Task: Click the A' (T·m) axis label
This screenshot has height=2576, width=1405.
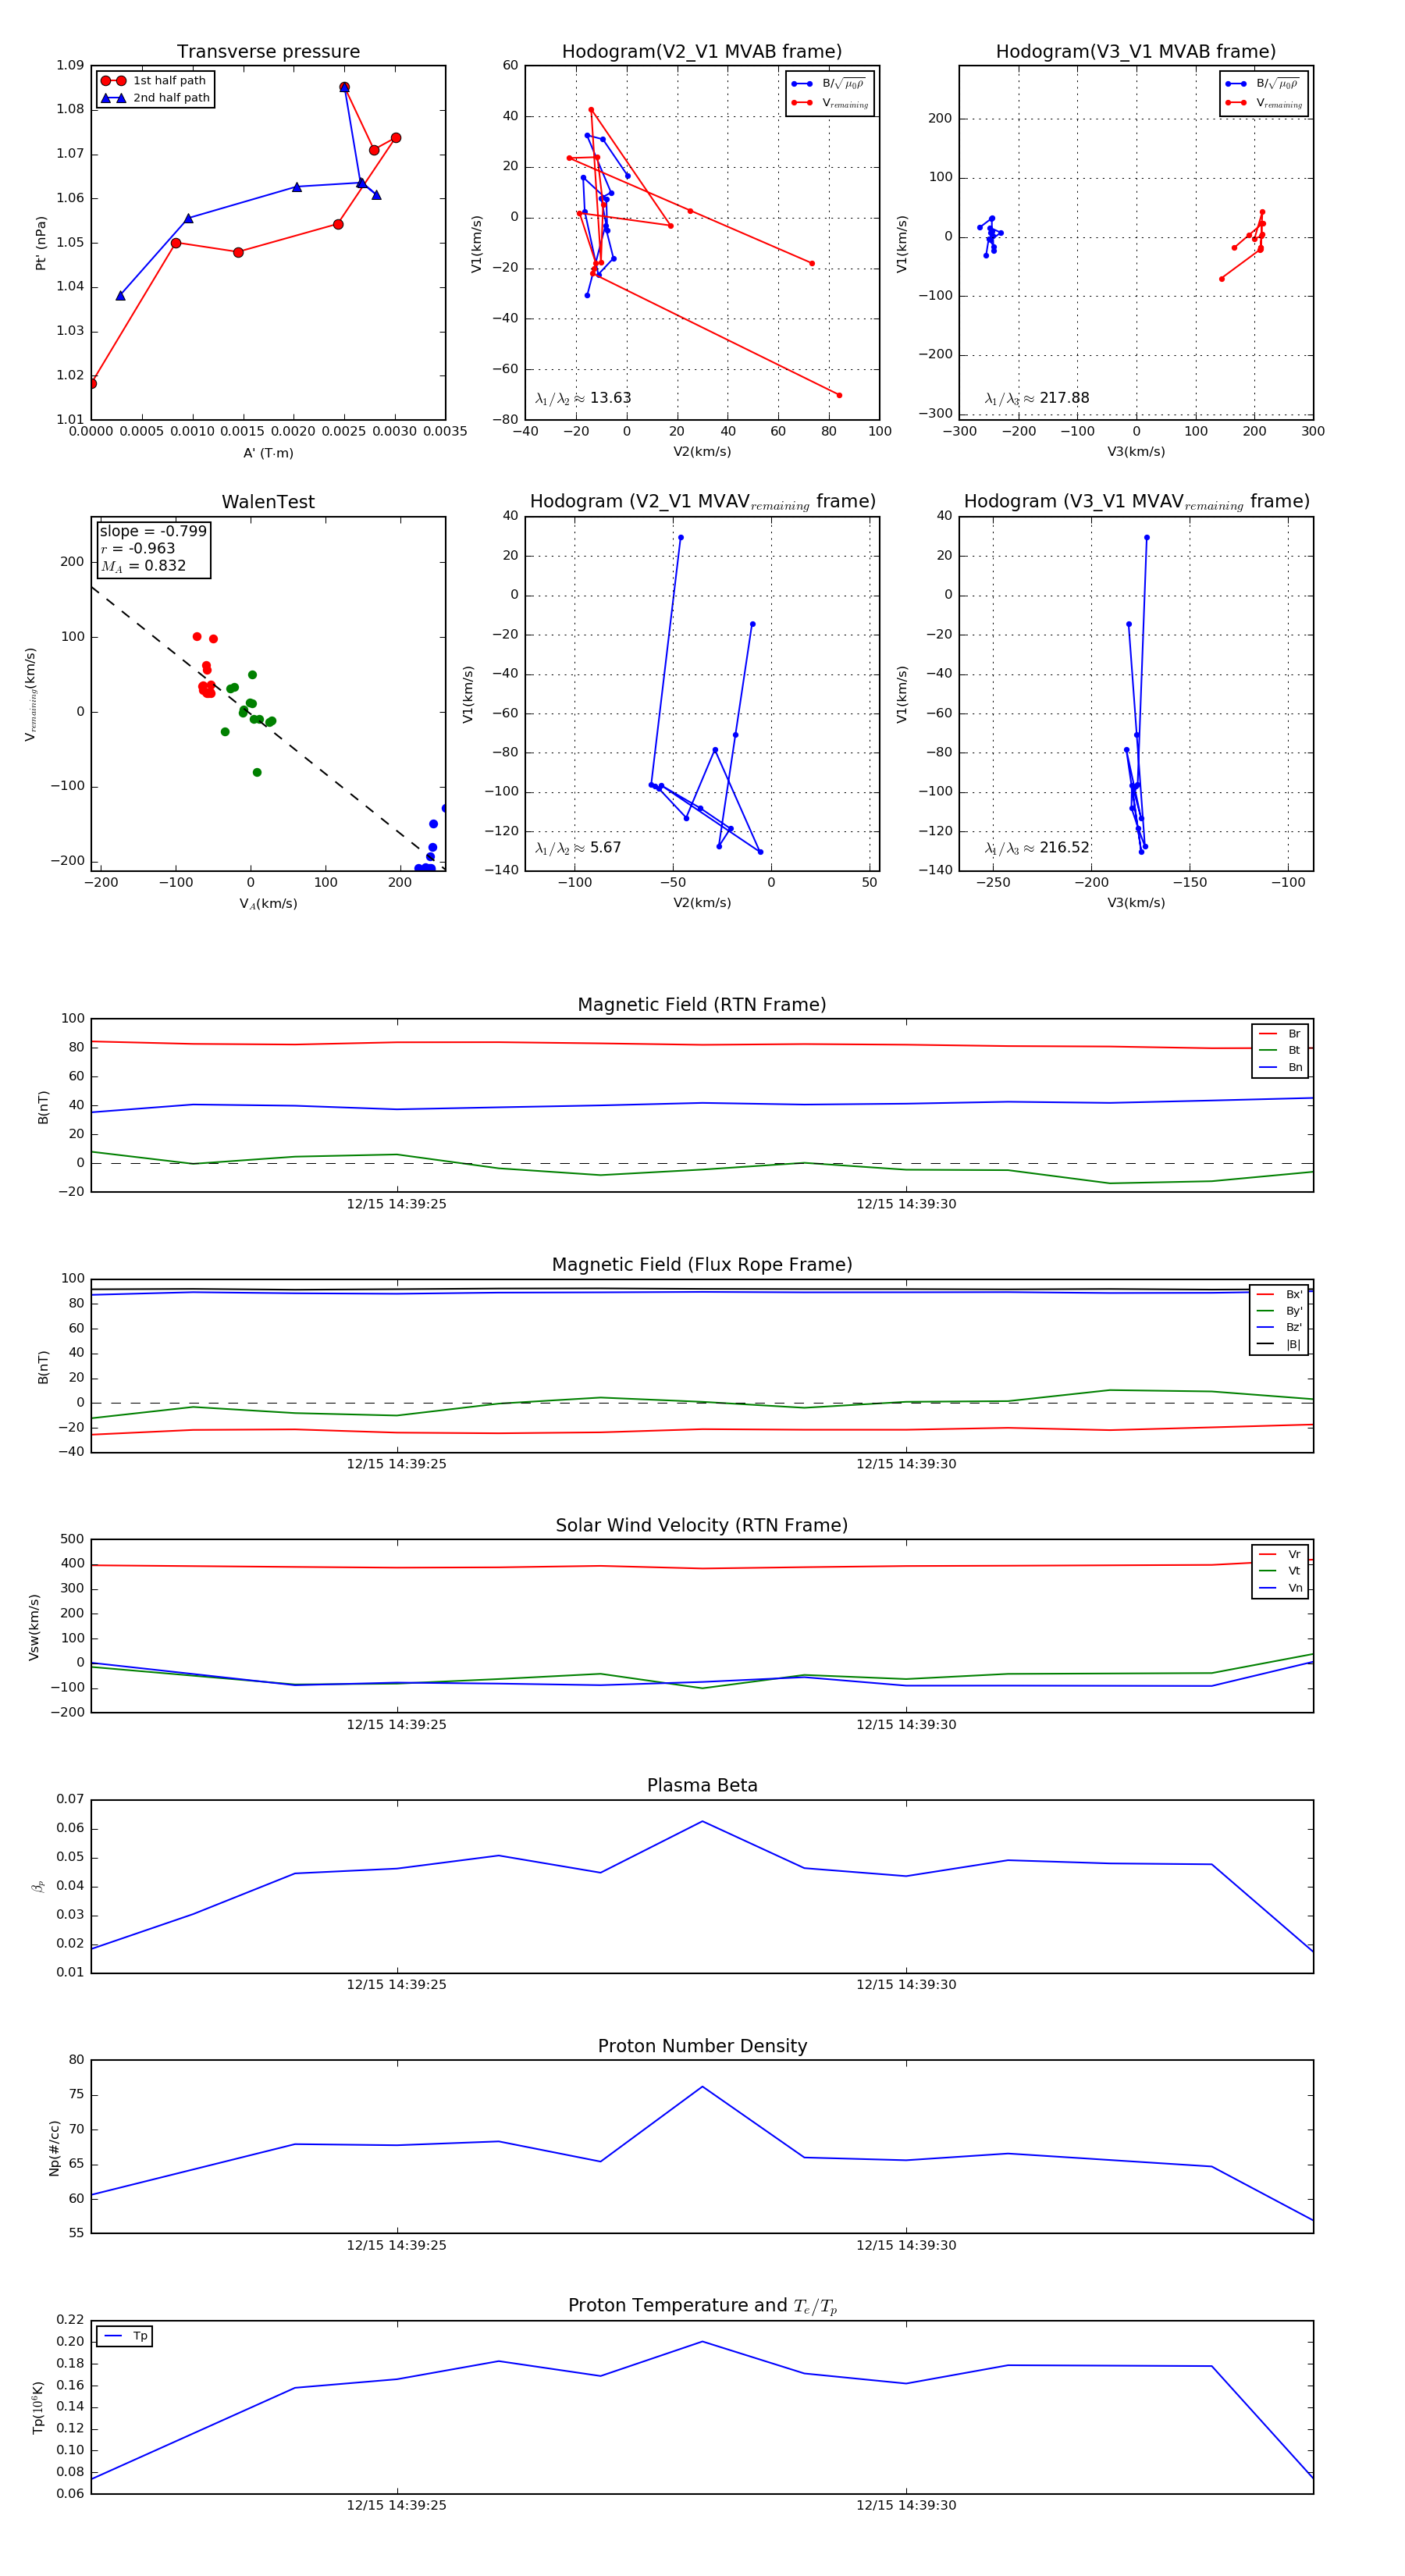Action: [x=268, y=453]
